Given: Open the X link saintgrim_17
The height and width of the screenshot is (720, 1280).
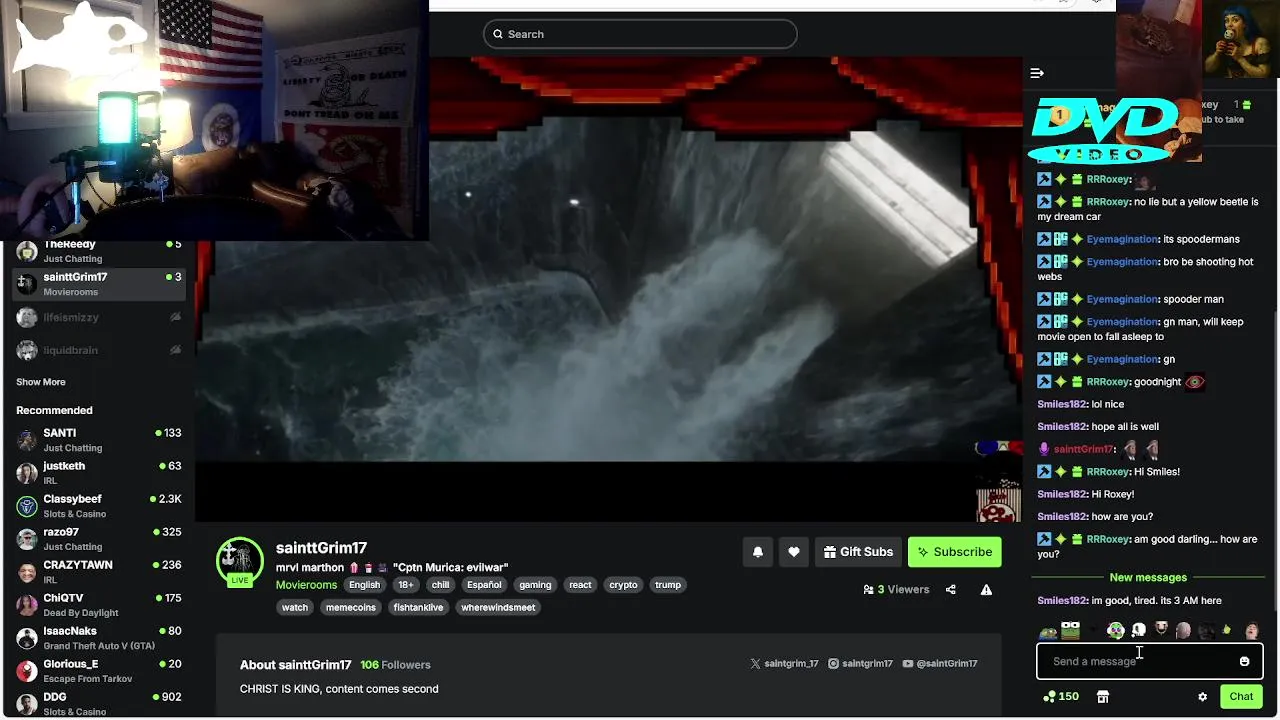Looking at the screenshot, I should coord(784,664).
